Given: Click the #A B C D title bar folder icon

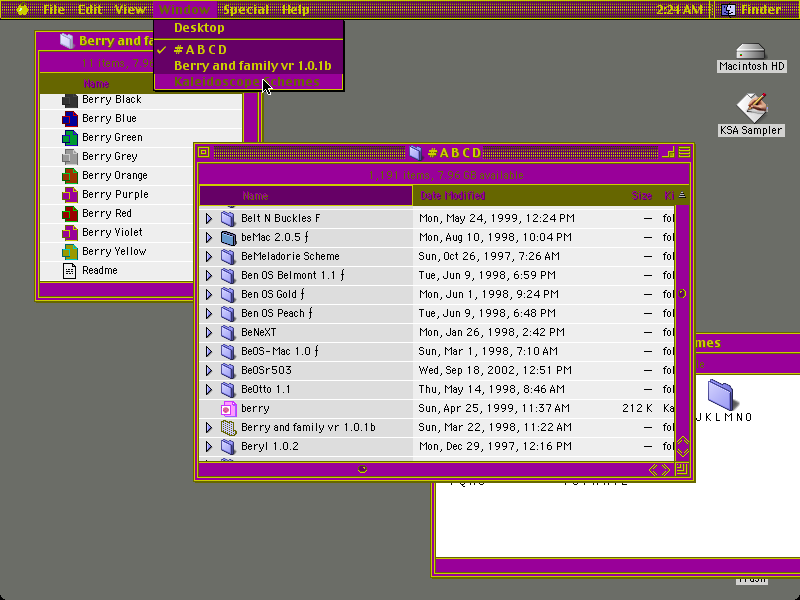Looking at the screenshot, I should click(415, 153).
